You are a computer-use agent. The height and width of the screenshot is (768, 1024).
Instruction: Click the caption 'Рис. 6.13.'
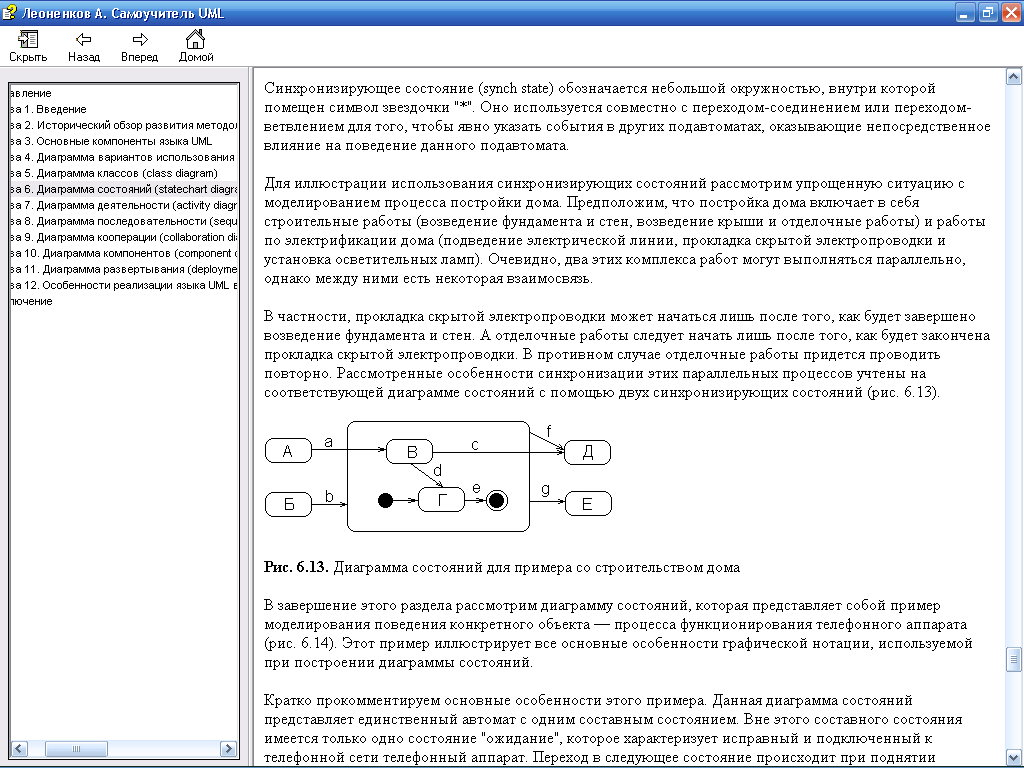point(296,568)
